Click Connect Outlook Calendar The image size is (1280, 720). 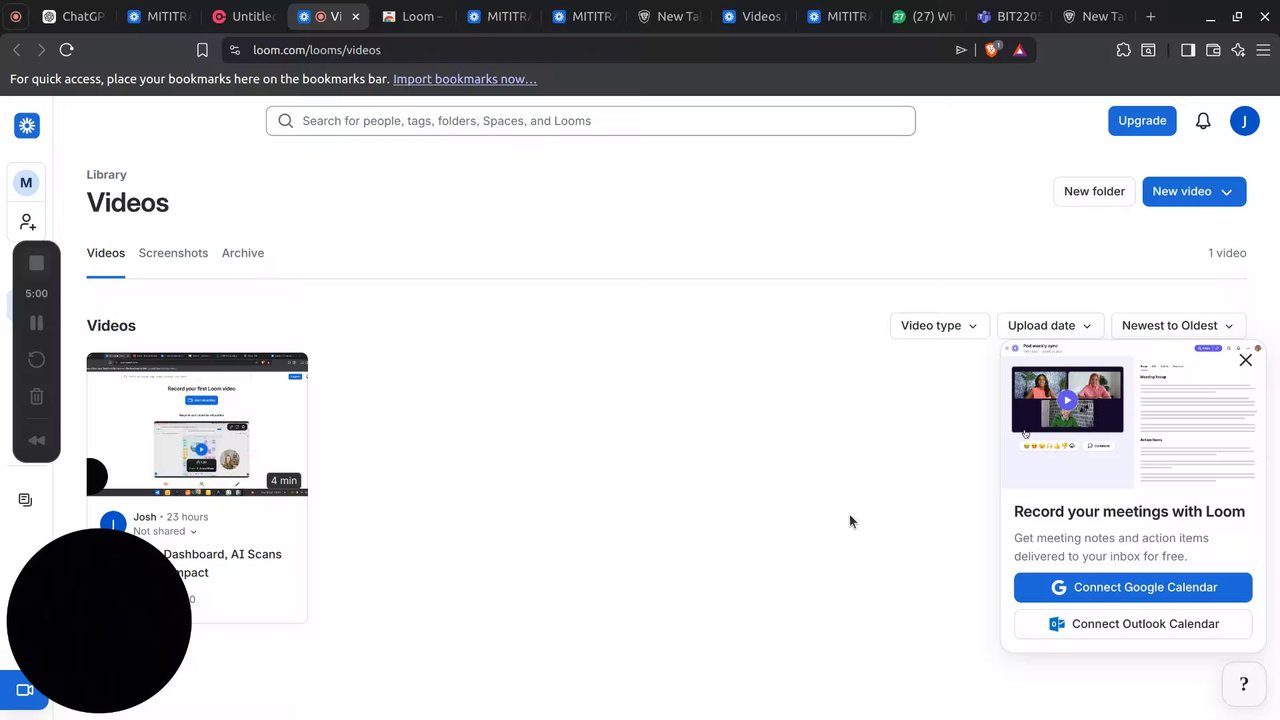click(x=1133, y=624)
